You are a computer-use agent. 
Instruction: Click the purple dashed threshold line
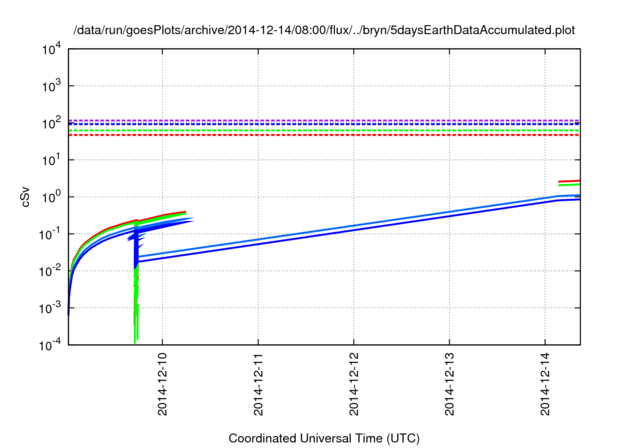point(324,120)
